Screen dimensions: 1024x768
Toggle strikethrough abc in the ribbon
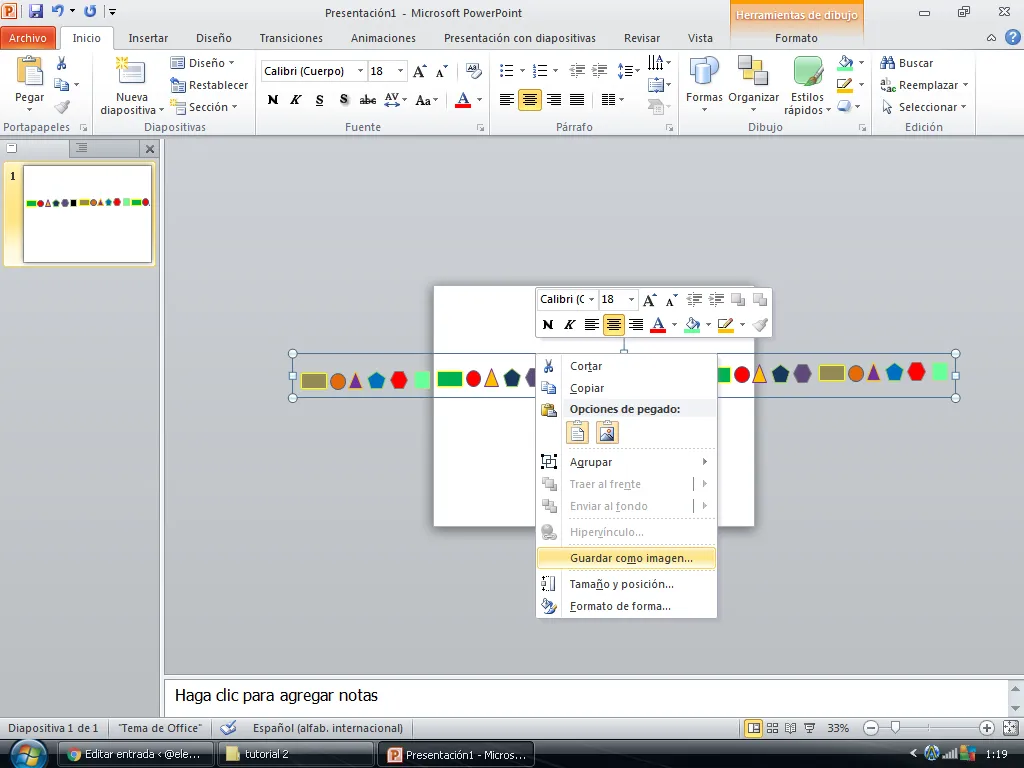coord(368,100)
